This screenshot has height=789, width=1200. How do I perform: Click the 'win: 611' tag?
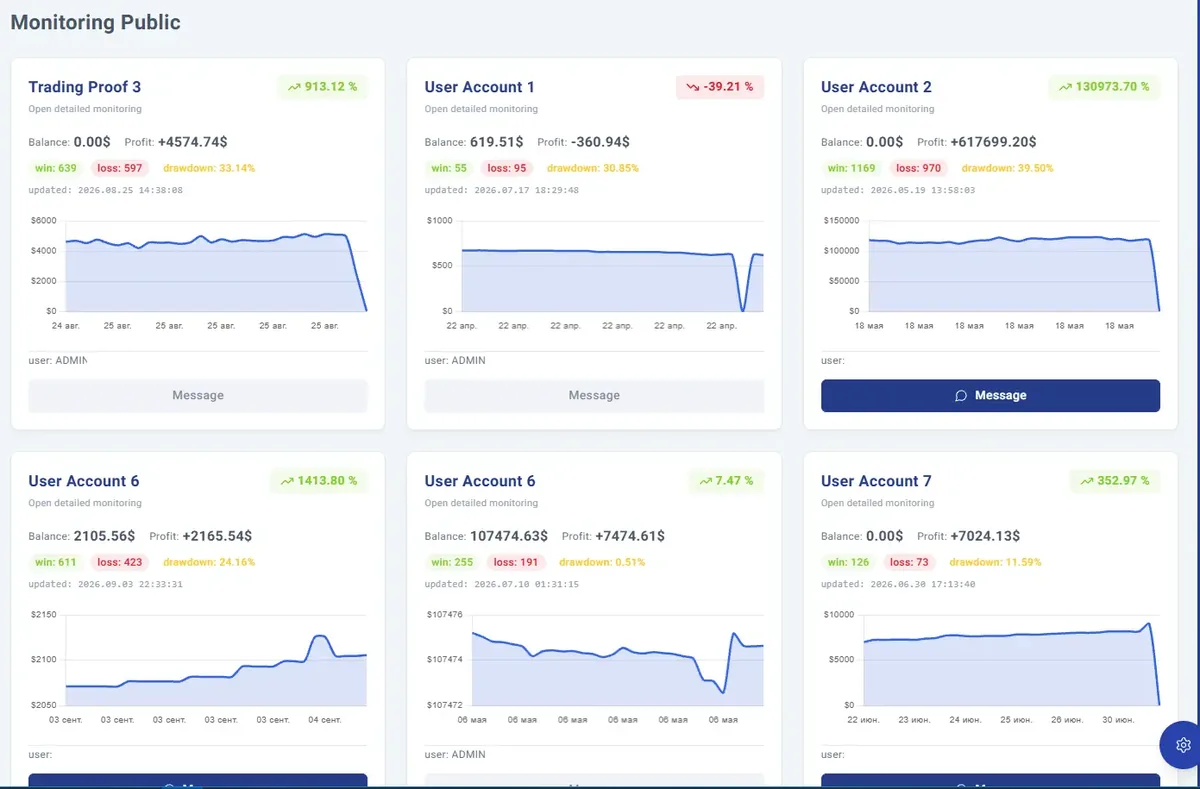tap(56, 562)
